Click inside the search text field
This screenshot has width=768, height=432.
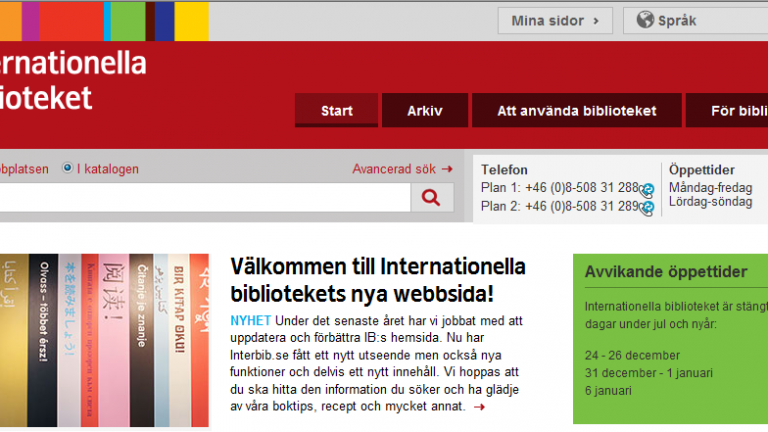tap(205, 197)
